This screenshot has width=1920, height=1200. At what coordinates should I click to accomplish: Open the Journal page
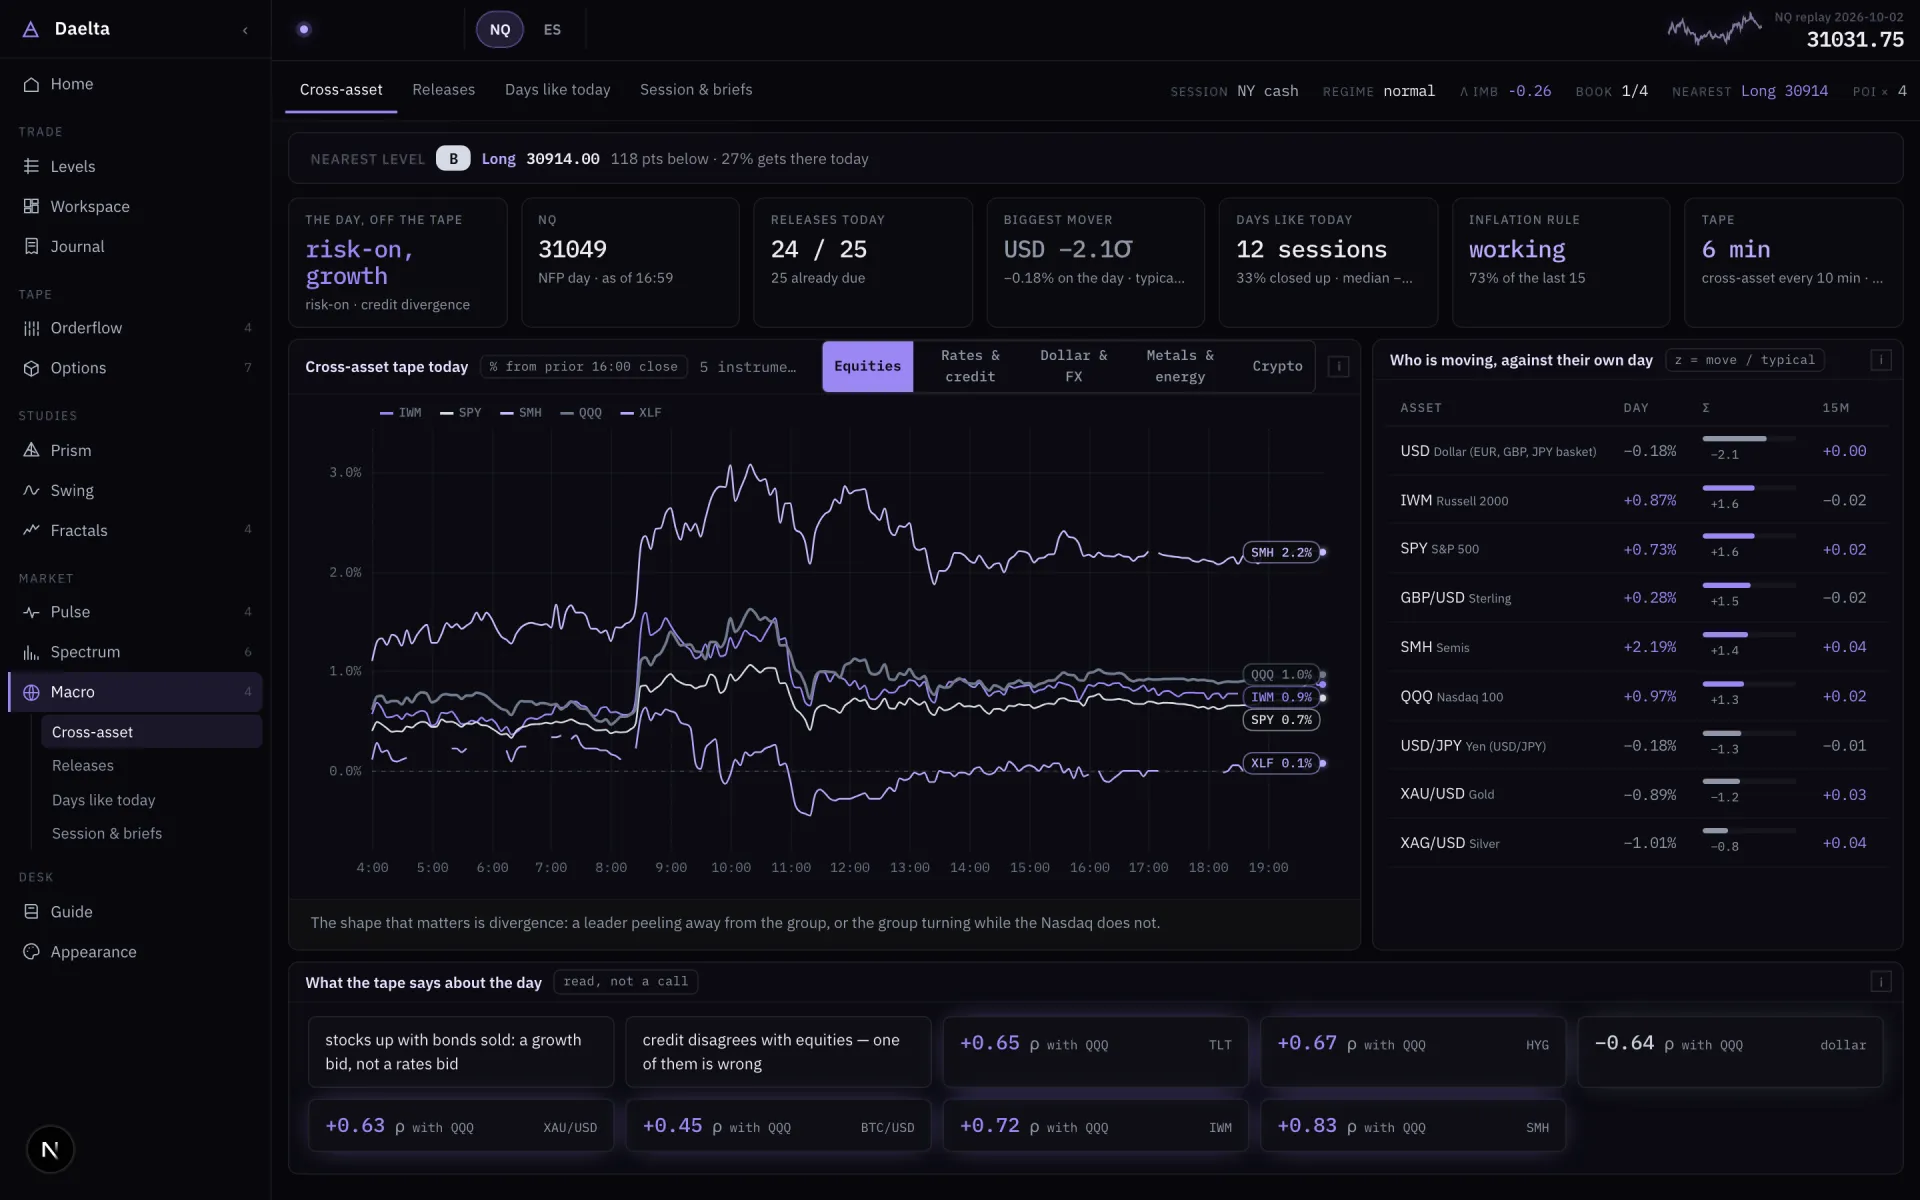pos(136,246)
